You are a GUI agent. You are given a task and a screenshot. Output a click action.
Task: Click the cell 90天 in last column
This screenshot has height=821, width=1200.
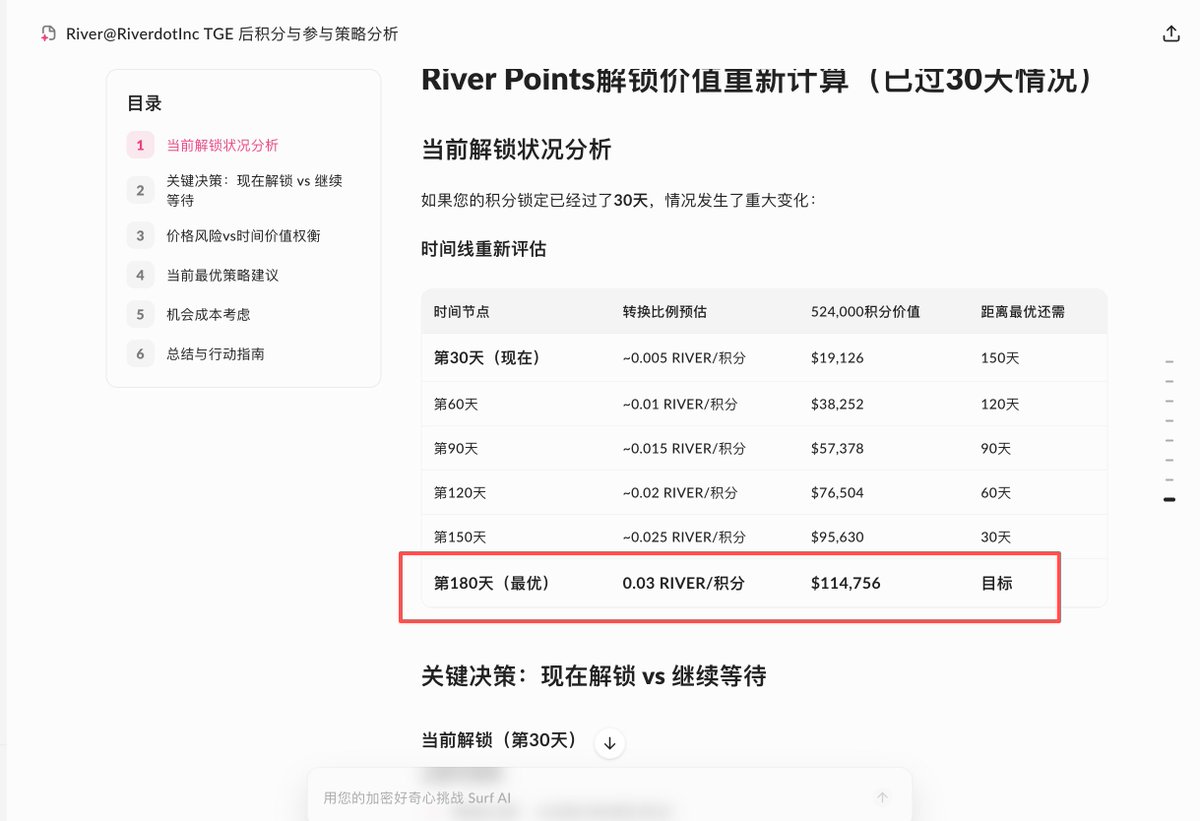tap(996, 449)
